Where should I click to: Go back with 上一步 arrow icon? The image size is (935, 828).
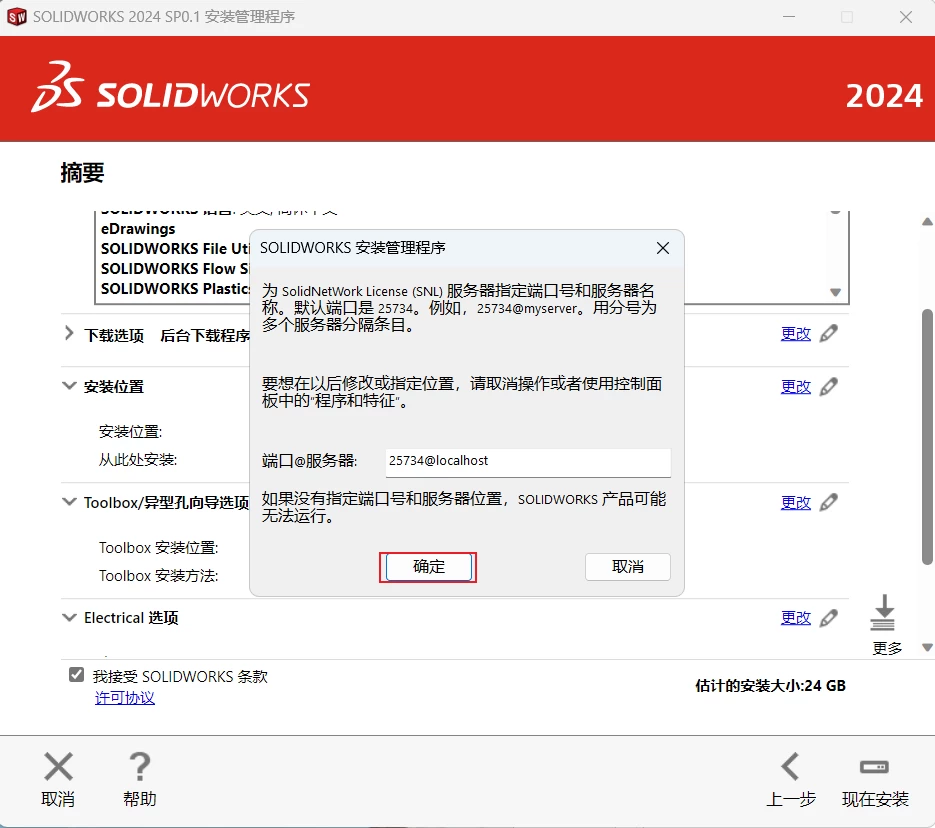(x=790, y=767)
